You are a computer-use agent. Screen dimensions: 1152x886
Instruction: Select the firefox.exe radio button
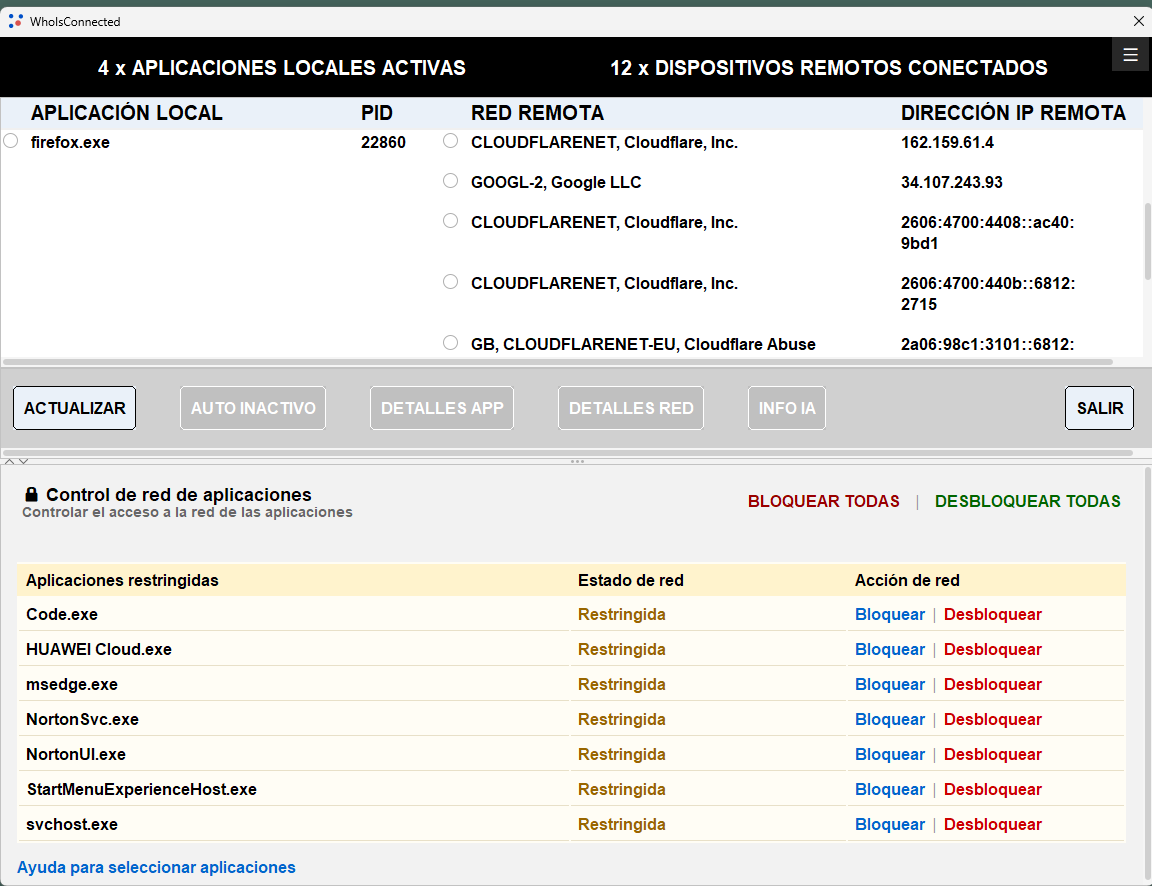click(x=11, y=140)
